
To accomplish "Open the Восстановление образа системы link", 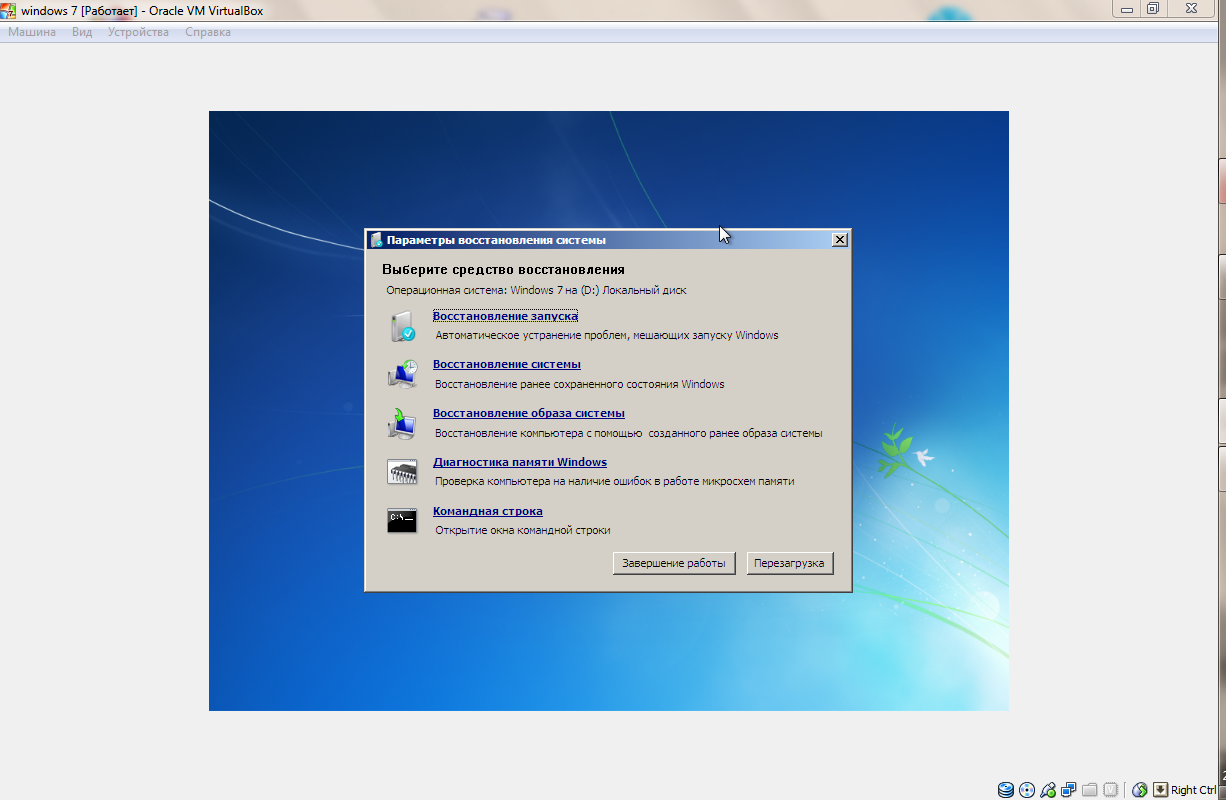I will pos(529,413).
